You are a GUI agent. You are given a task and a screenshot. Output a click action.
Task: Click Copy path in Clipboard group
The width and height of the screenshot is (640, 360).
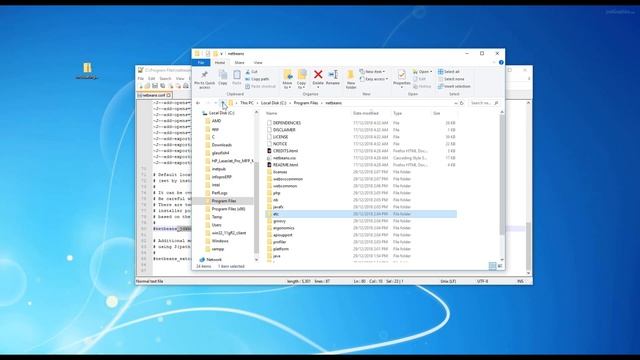pyautogui.click(x=257, y=79)
